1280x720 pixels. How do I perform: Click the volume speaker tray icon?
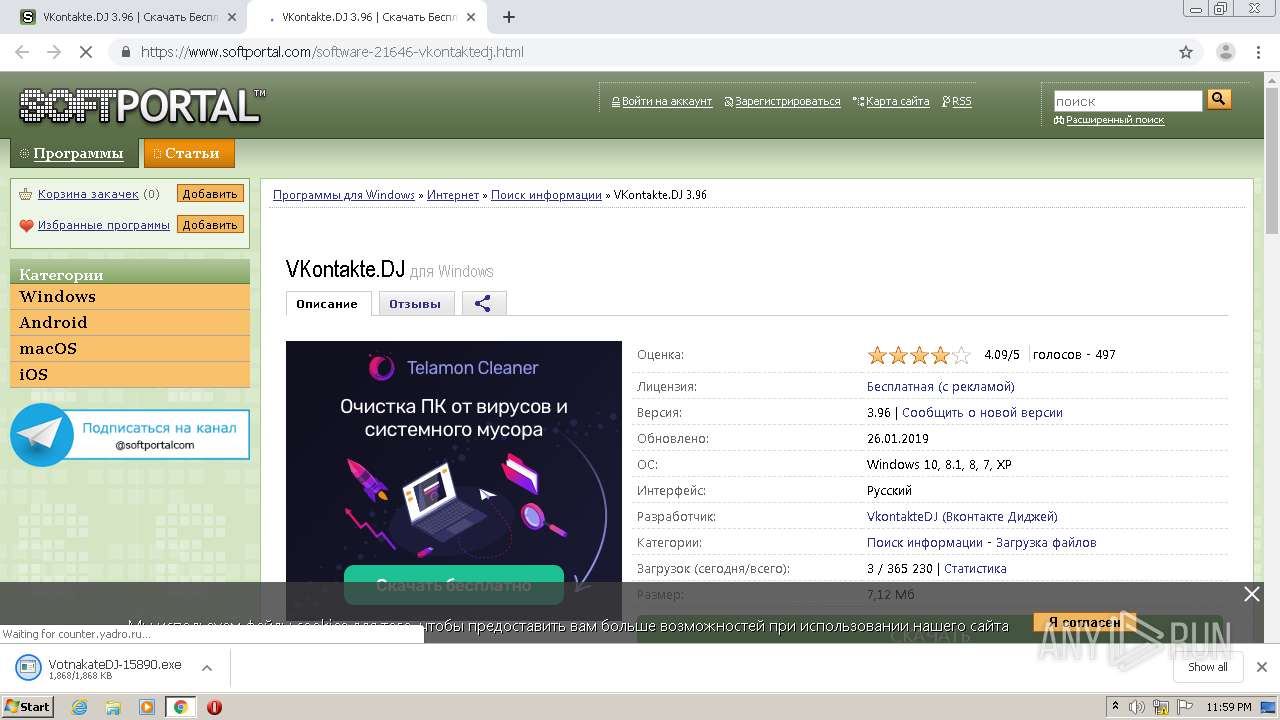coord(1137,707)
